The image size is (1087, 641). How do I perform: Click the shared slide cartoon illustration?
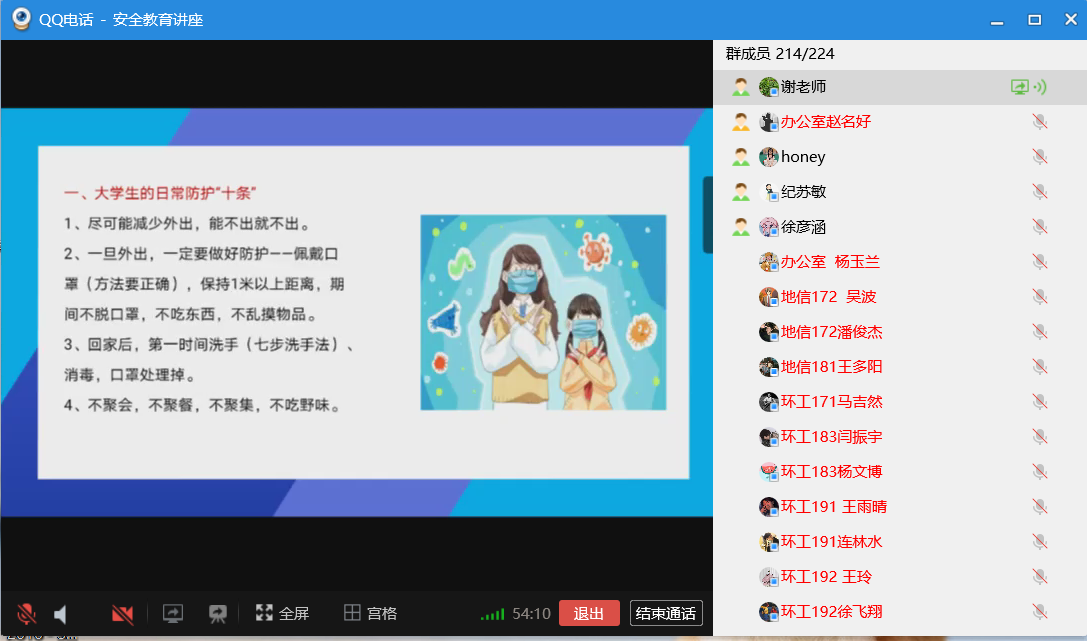(543, 312)
